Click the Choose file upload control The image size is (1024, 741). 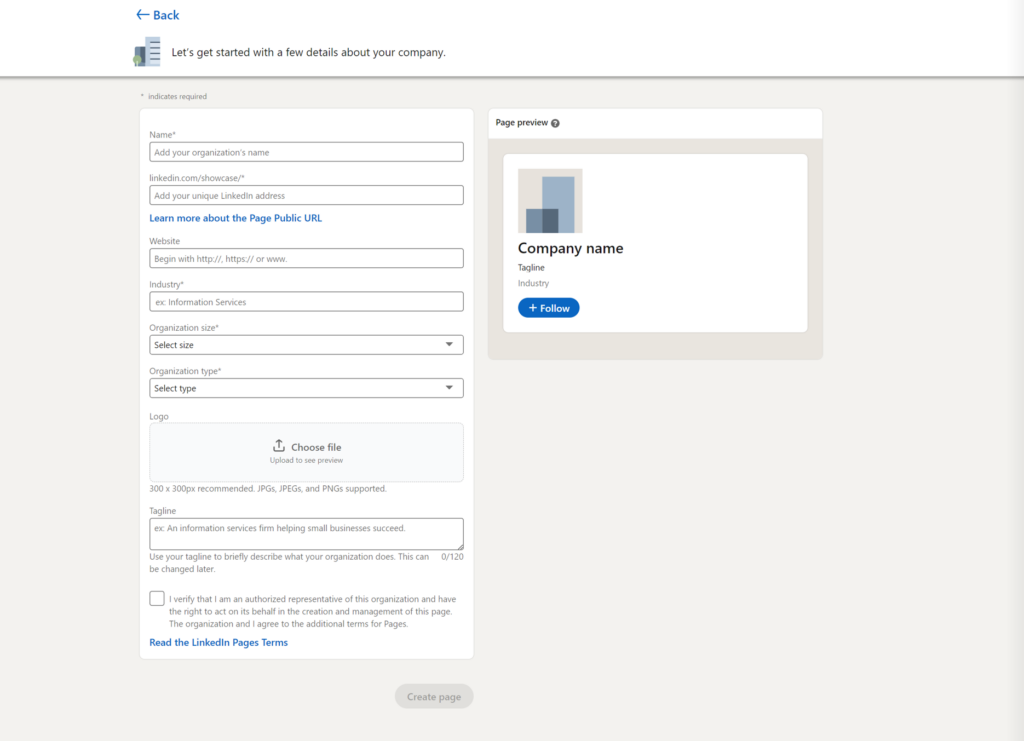click(x=306, y=451)
